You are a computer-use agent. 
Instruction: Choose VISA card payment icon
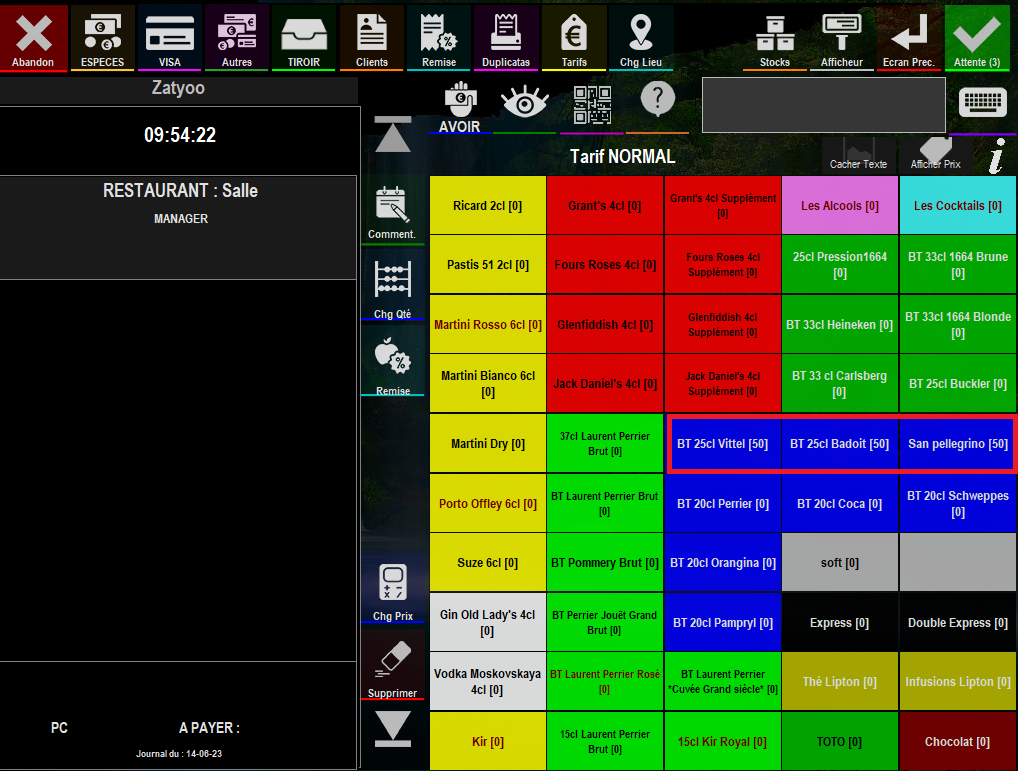[169, 38]
